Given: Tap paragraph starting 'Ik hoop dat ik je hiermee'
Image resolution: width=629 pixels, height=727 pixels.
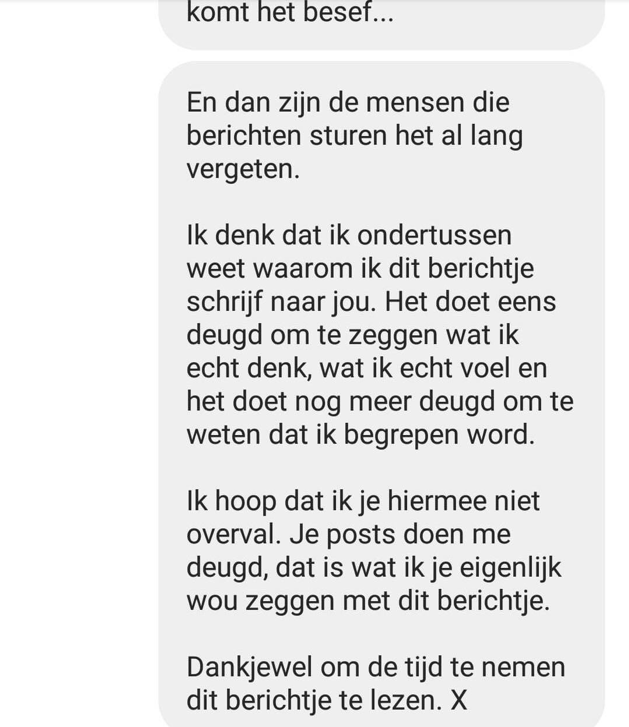Looking at the screenshot, I should (x=374, y=551).
